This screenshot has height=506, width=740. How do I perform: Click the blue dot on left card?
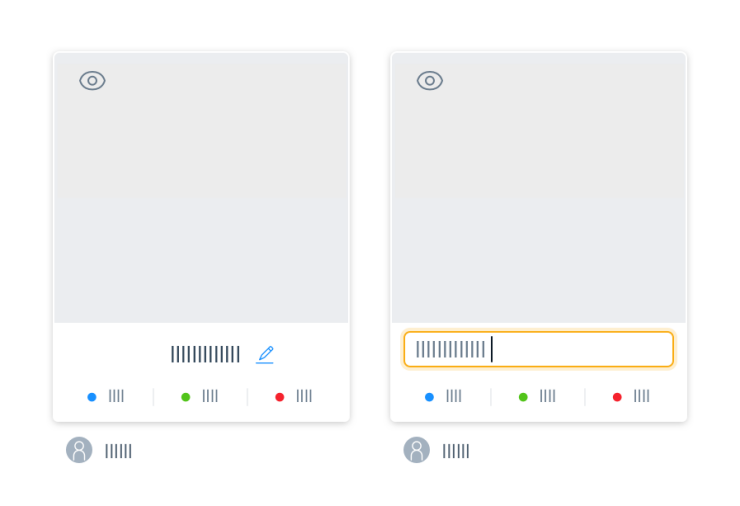click(92, 397)
